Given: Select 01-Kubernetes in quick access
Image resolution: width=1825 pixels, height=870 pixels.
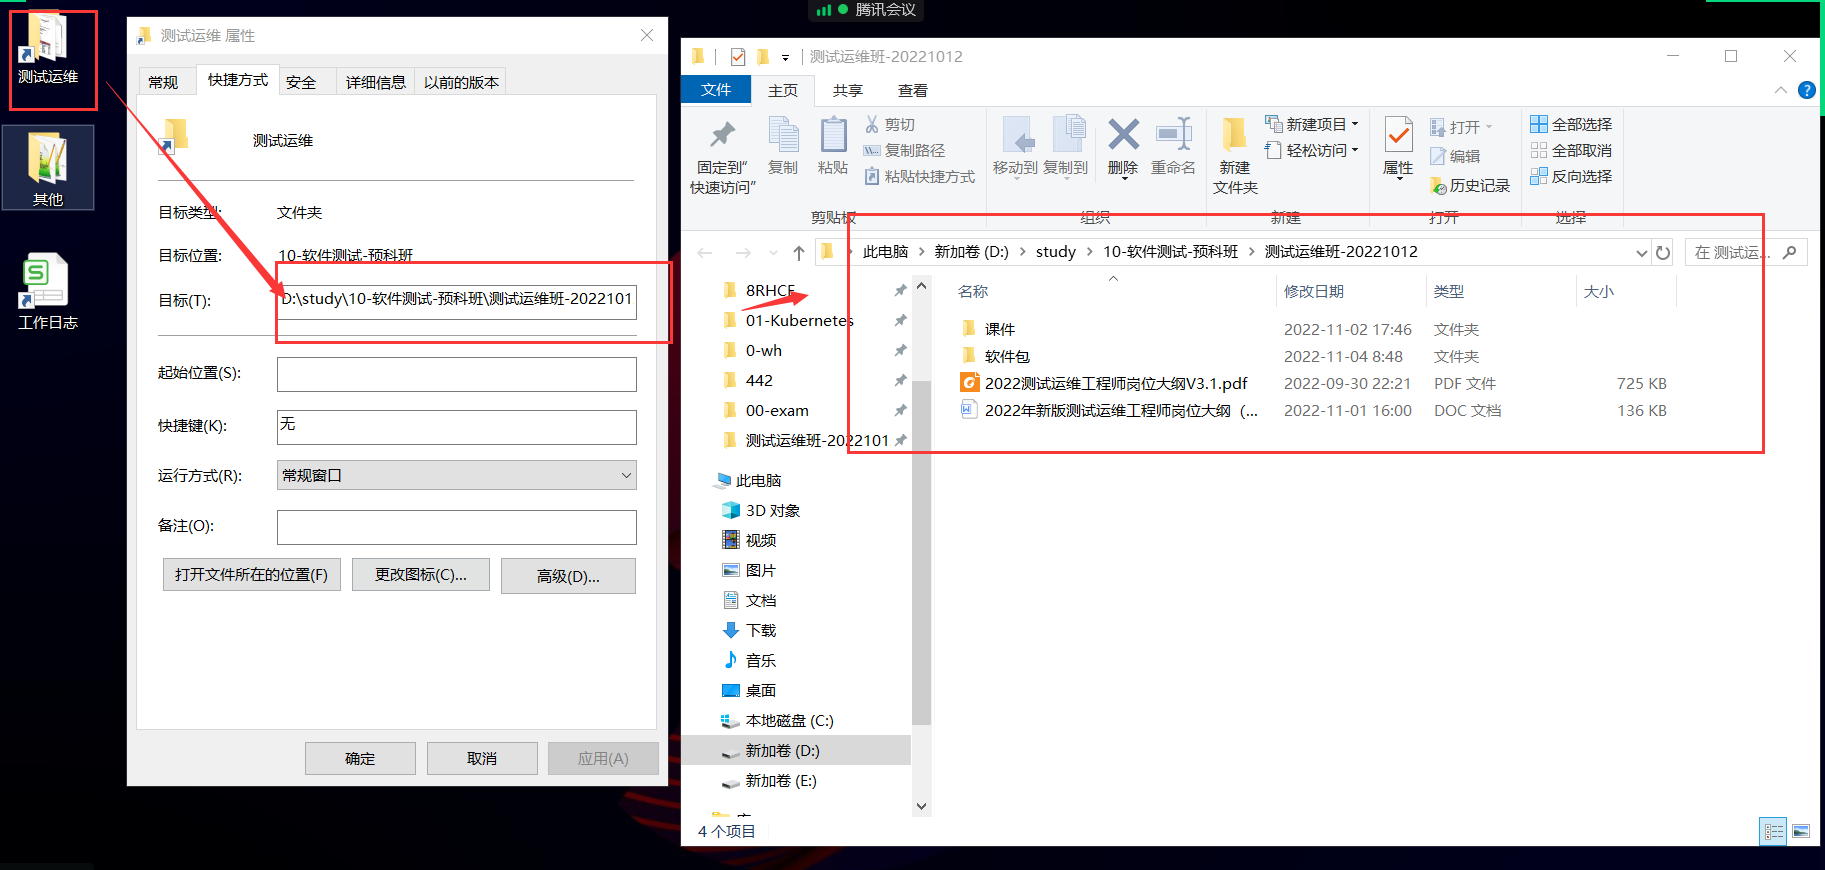Looking at the screenshot, I should pyautogui.click(x=799, y=320).
